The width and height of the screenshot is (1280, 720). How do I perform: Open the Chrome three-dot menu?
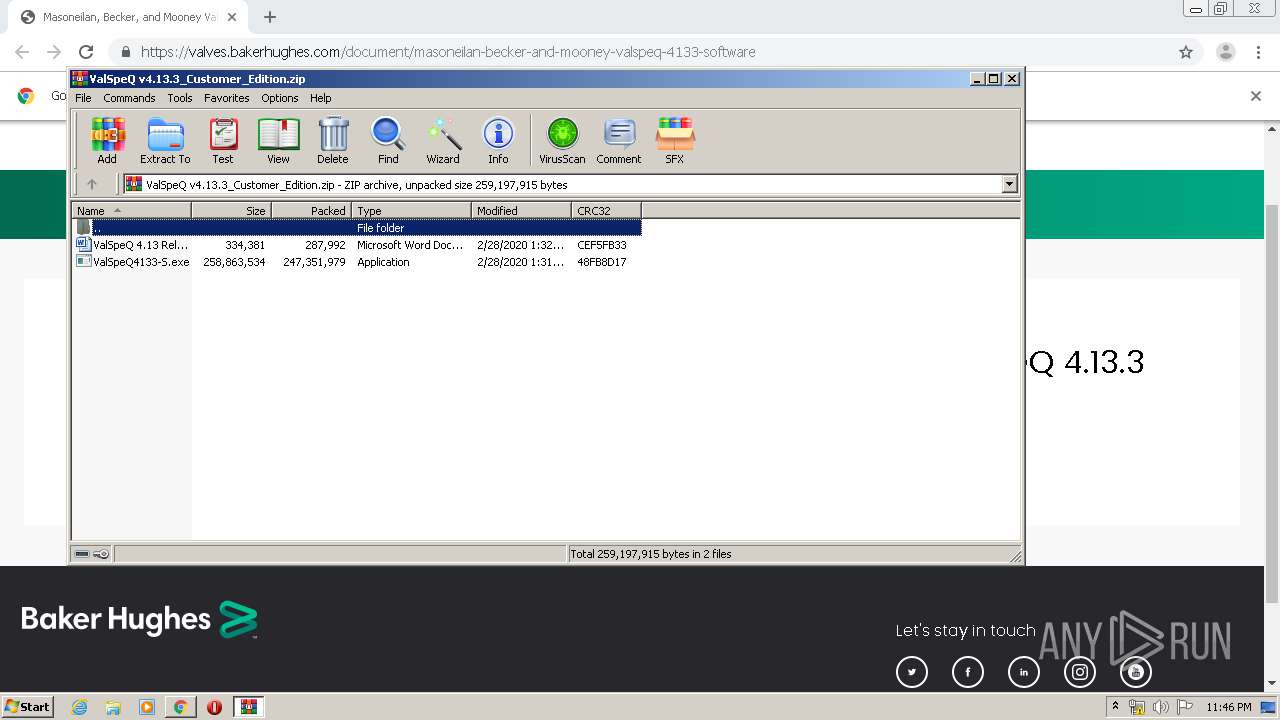pyautogui.click(x=1257, y=52)
